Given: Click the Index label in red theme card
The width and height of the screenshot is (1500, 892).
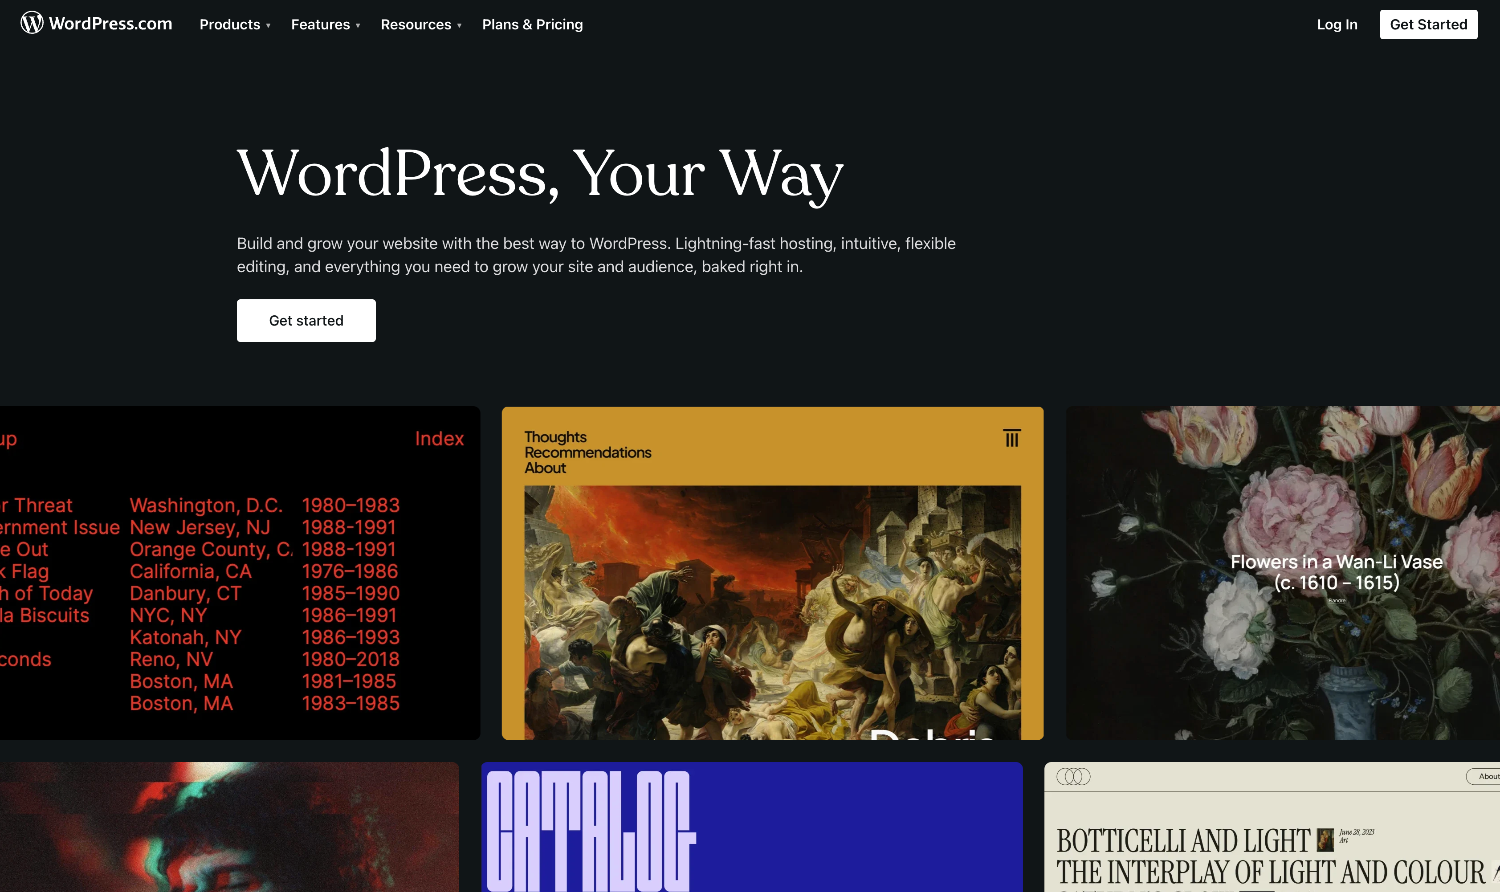Looking at the screenshot, I should pos(439,438).
